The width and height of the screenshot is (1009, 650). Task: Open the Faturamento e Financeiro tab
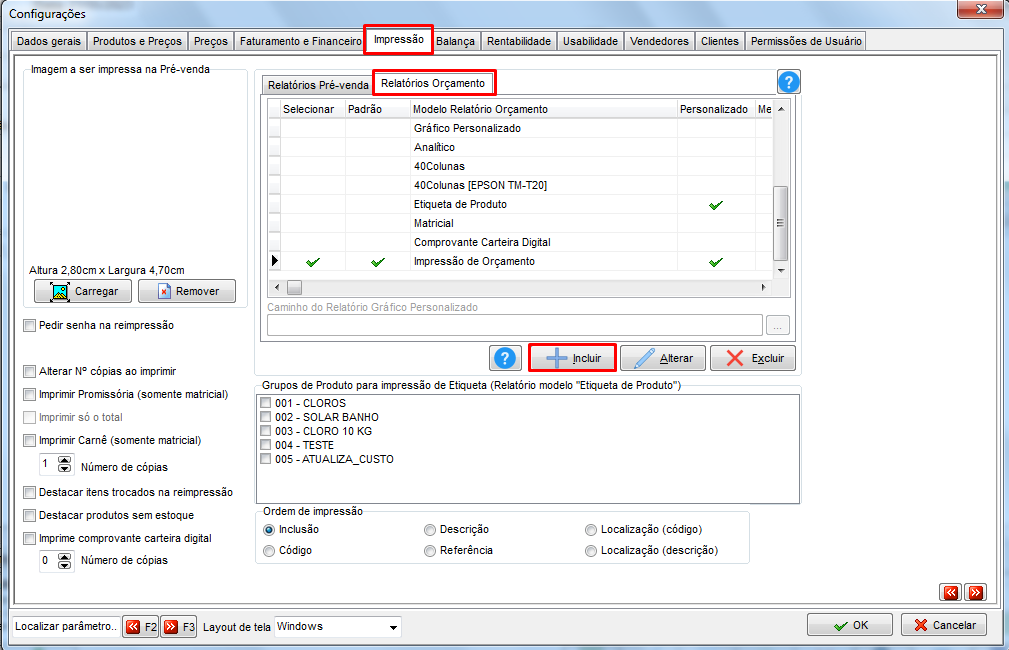pos(301,41)
